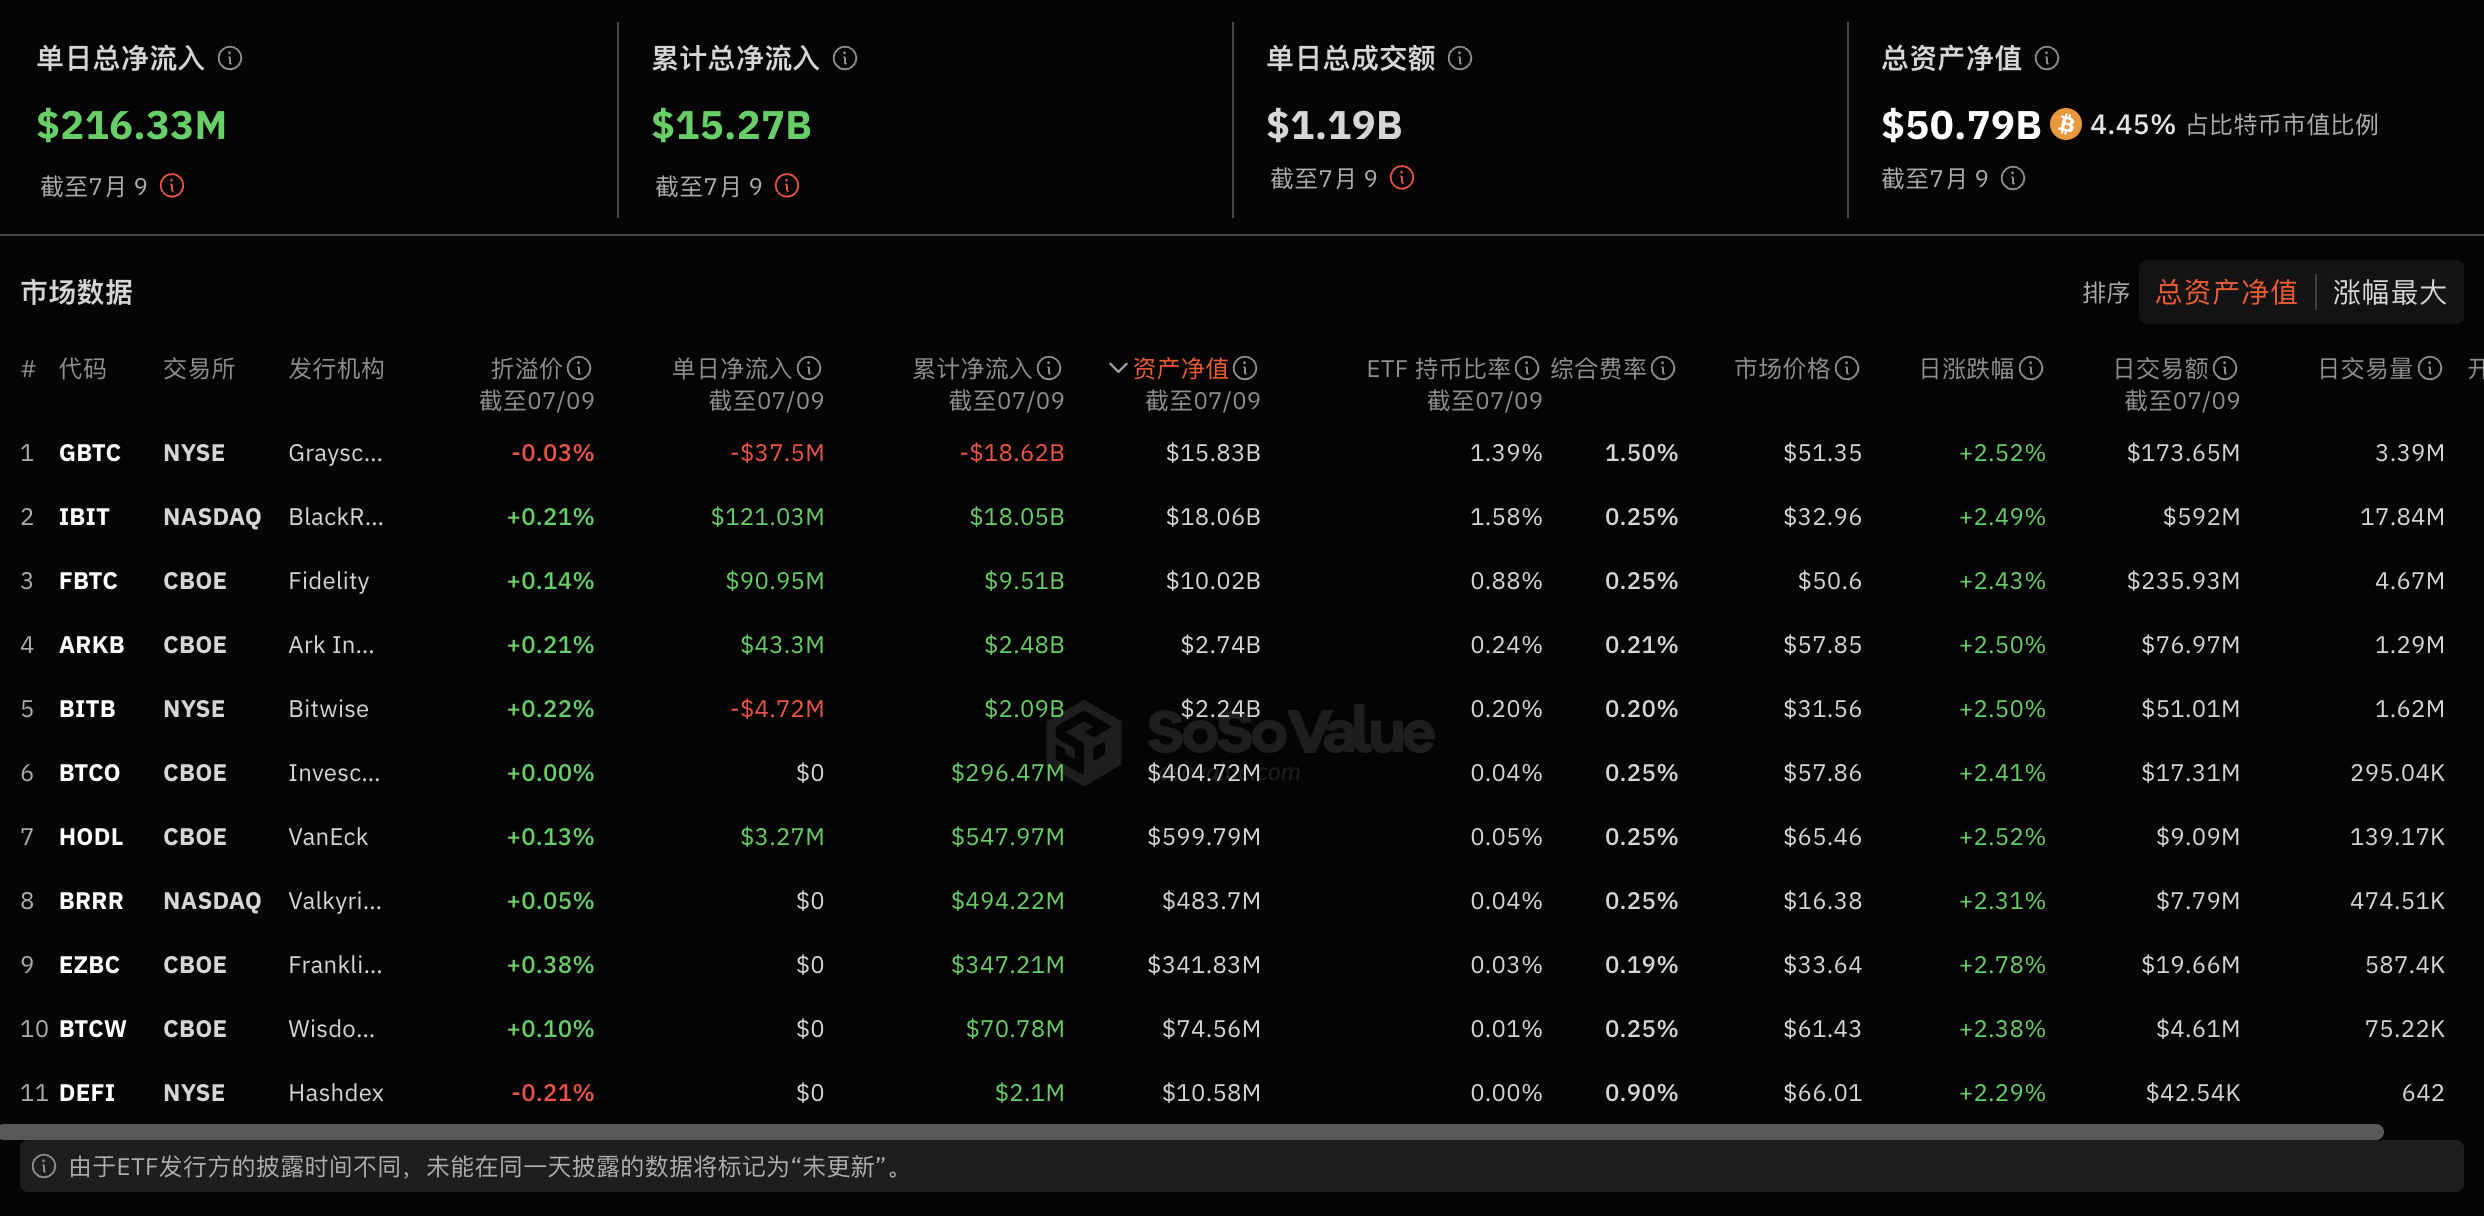This screenshot has height=1216, width=2484.
Task: Click ARKB's $2.48B cumulative inflow cell
Action: (1024, 645)
